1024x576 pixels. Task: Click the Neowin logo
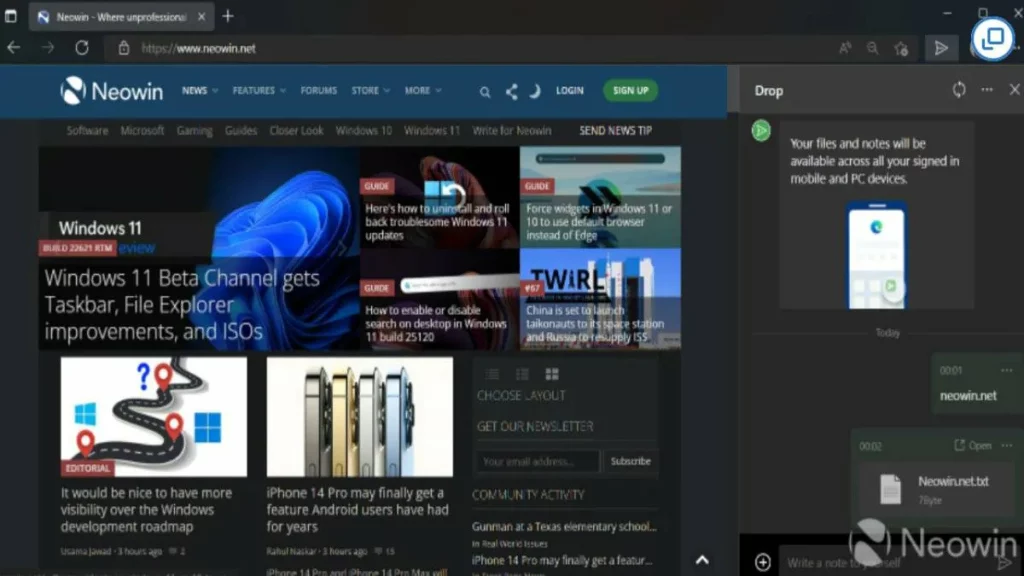pyautogui.click(x=112, y=91)
